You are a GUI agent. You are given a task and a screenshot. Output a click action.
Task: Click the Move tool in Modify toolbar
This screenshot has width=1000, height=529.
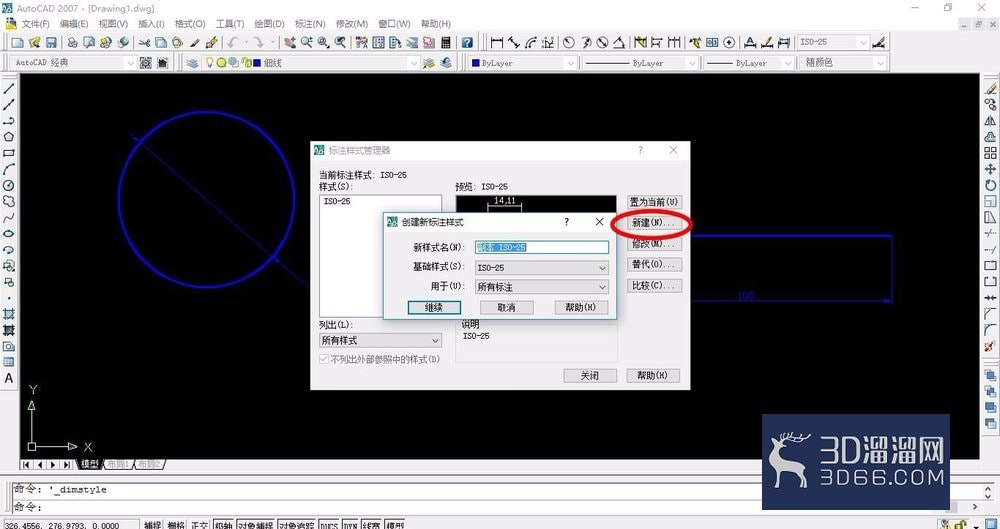point(990,168)
